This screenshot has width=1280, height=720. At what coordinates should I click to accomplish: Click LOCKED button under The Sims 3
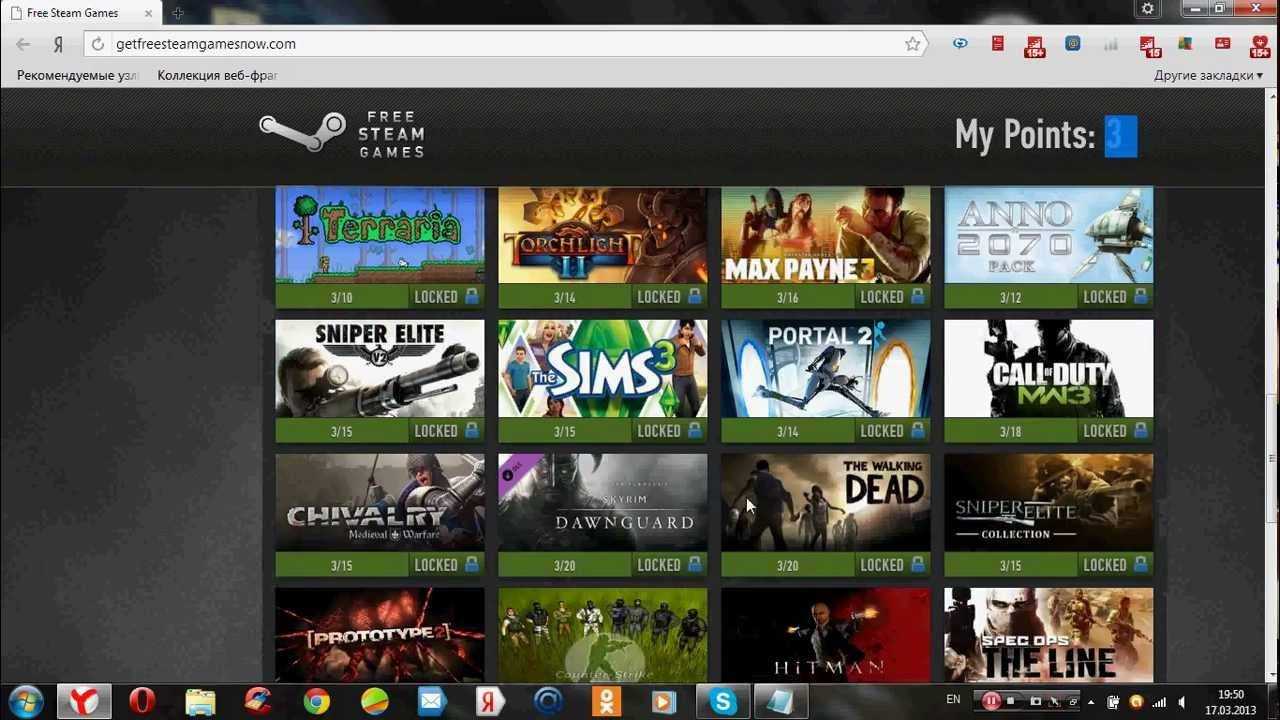[x=670, y=430]
